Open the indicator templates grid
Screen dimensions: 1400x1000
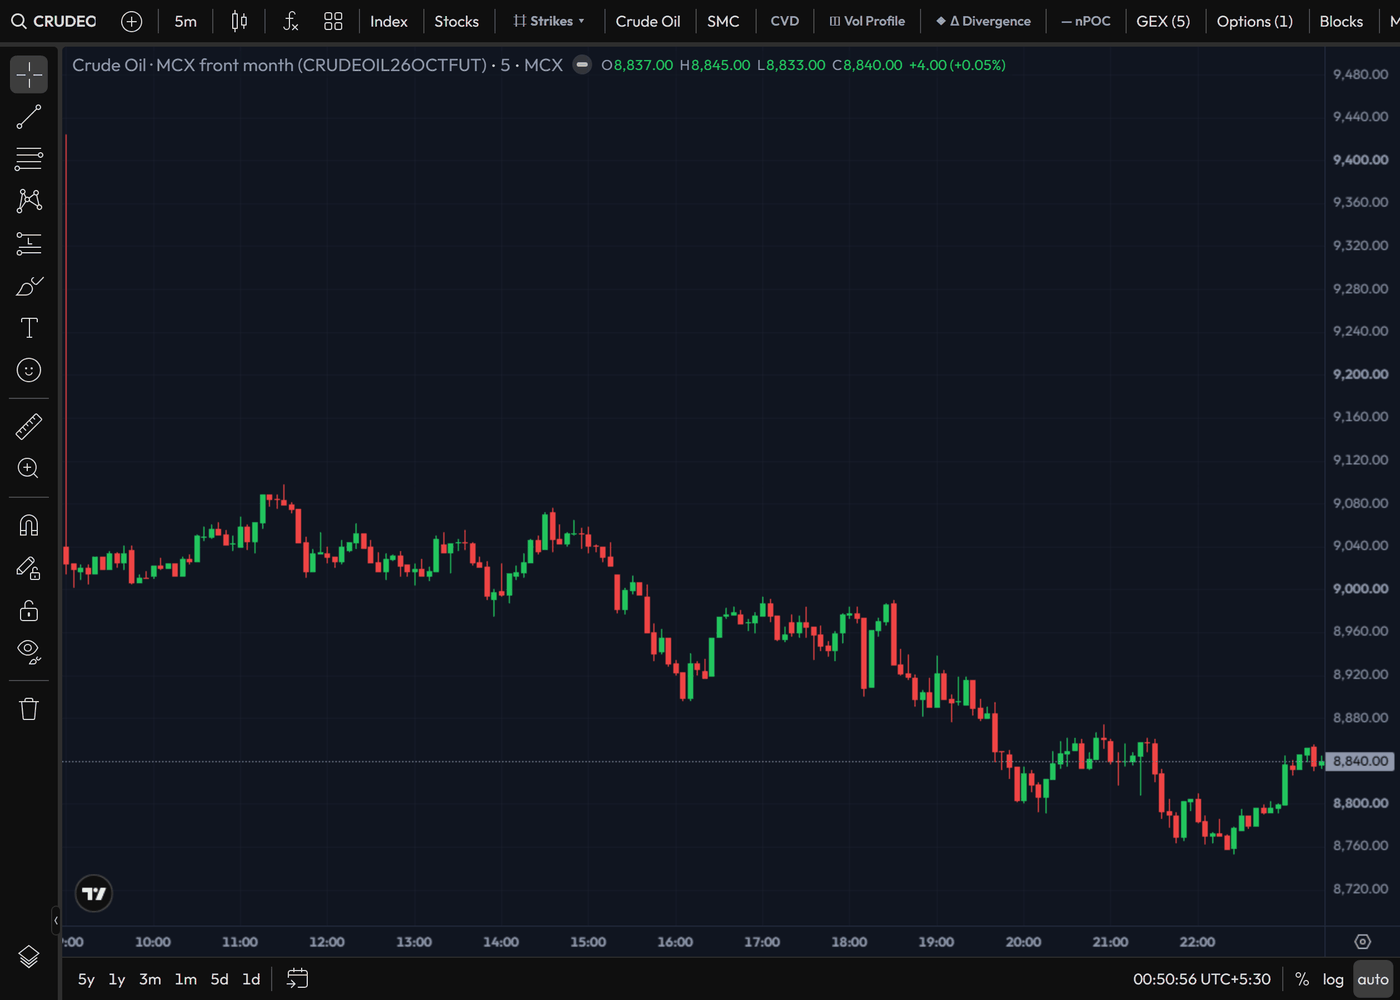[333, 21]
